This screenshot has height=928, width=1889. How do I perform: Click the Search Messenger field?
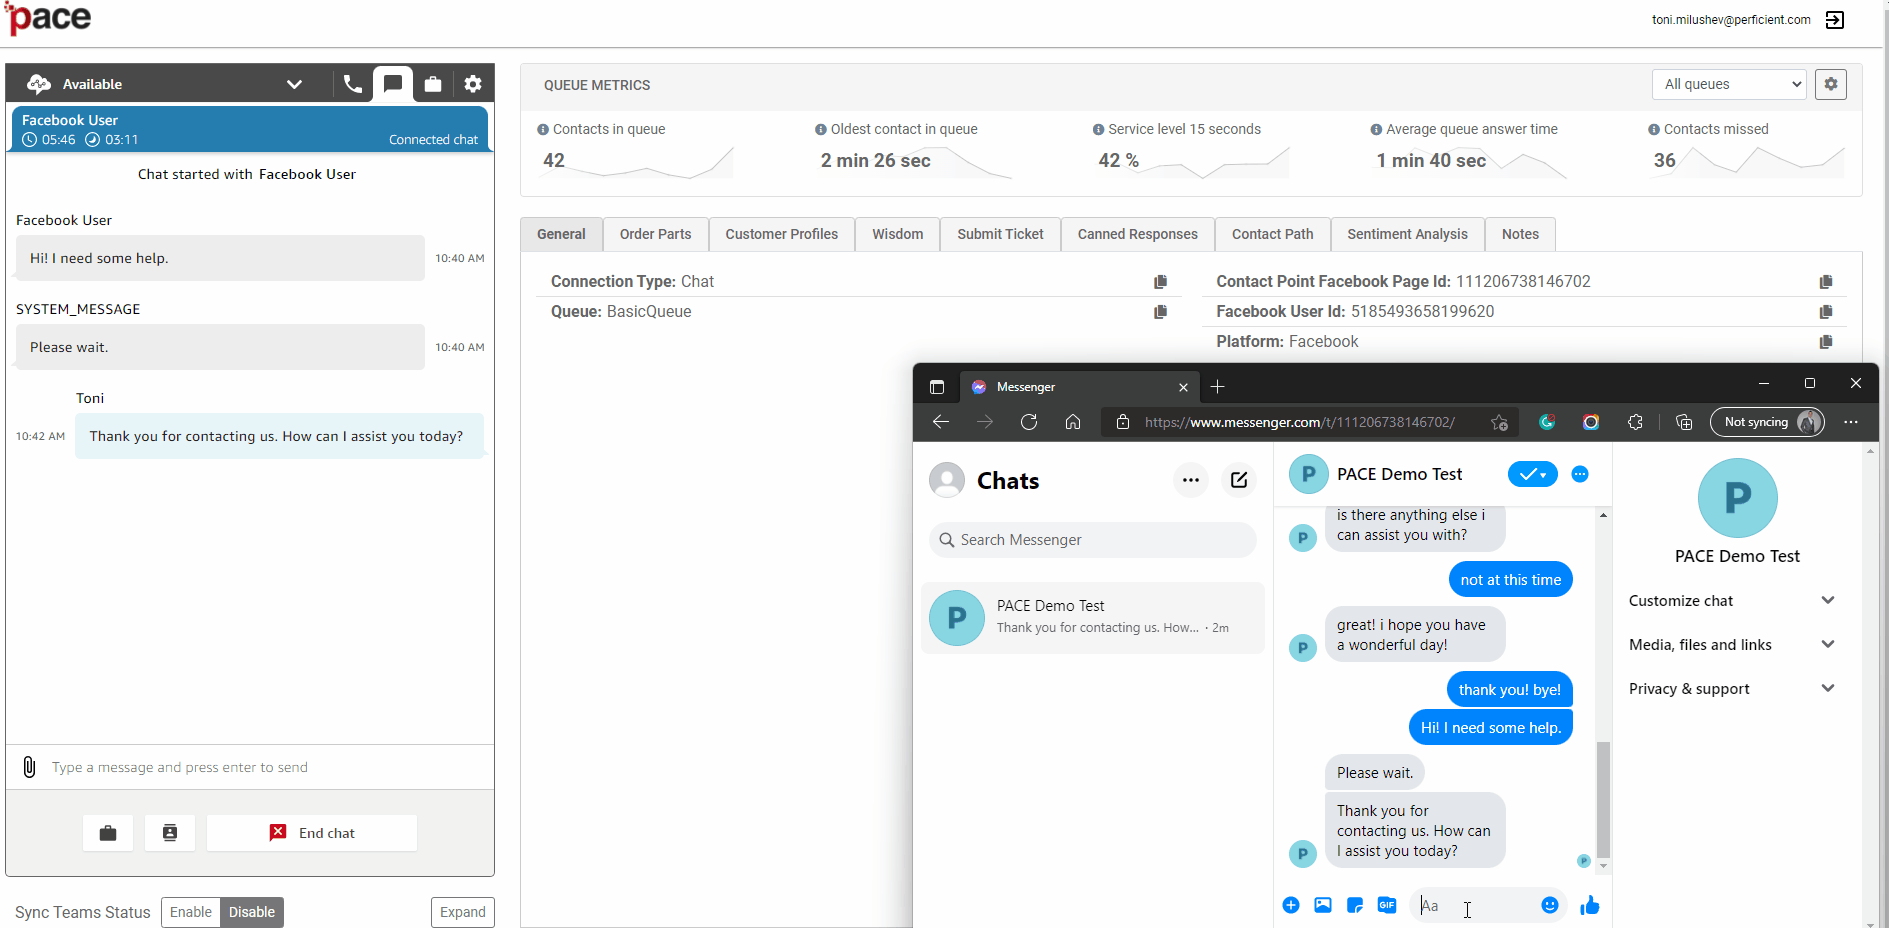[x=1092, y=540]
